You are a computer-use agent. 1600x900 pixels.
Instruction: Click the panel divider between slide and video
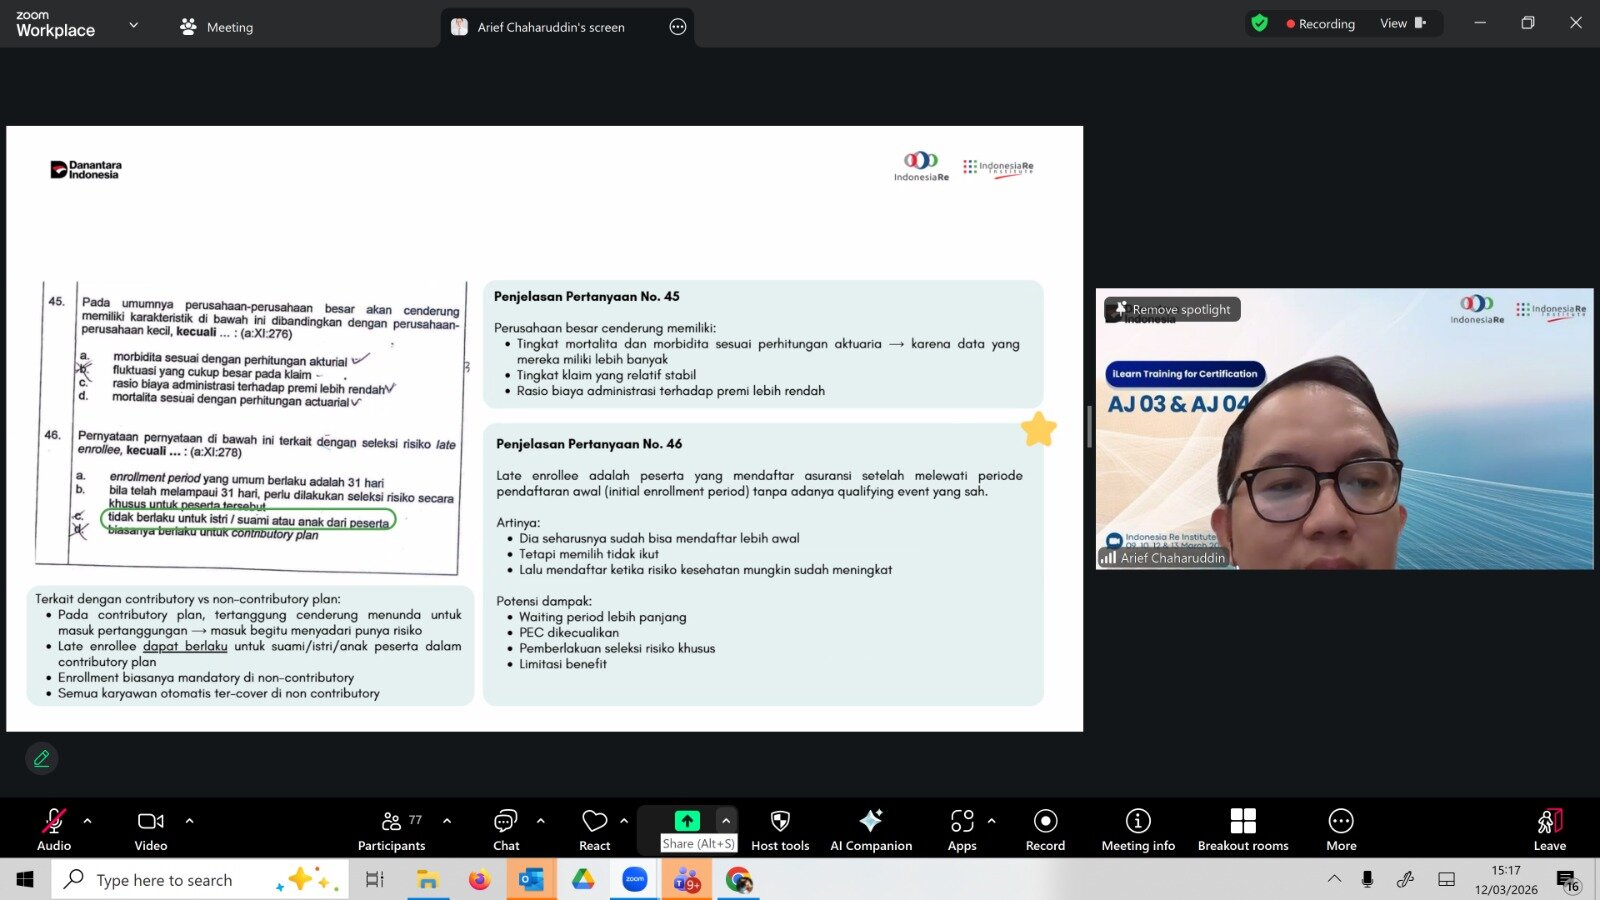(1089, 427)
